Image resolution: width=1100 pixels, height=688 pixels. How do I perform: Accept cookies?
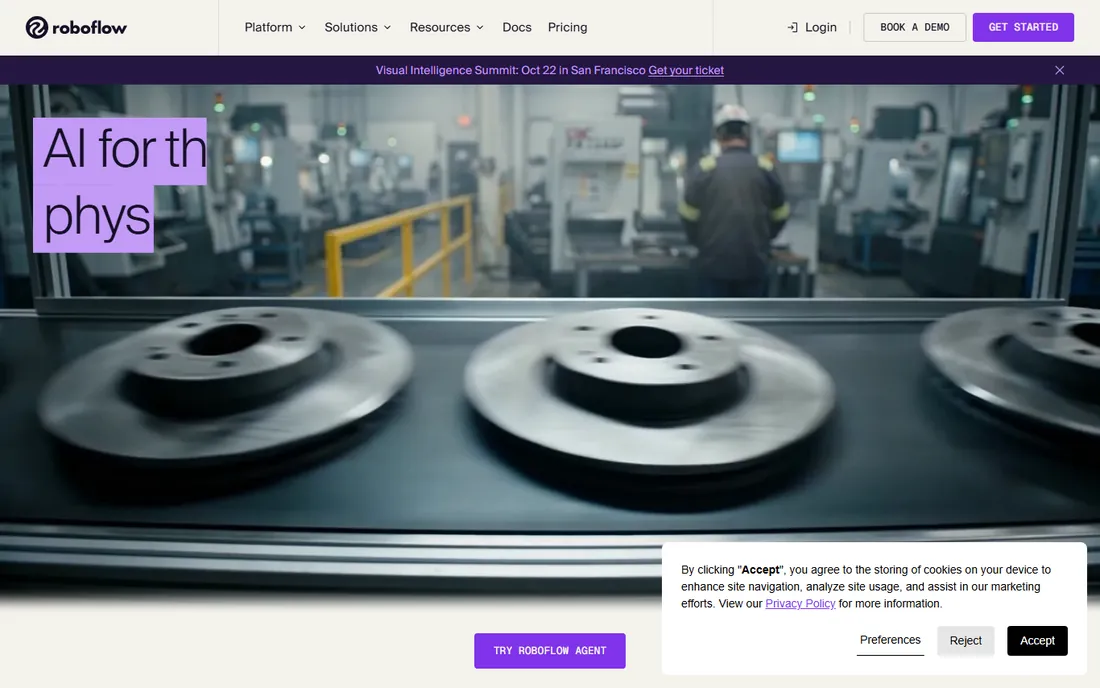pyautogui.click(x=1037, y=641)
